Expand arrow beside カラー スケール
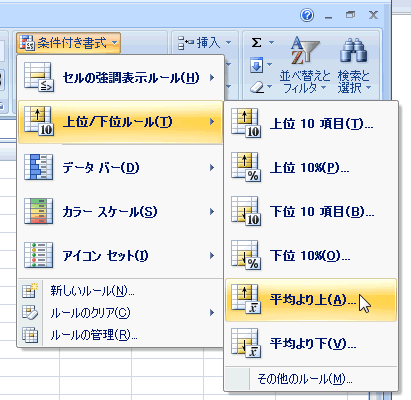This screenshot has width=411, height=400. click(x=212, y=211)
